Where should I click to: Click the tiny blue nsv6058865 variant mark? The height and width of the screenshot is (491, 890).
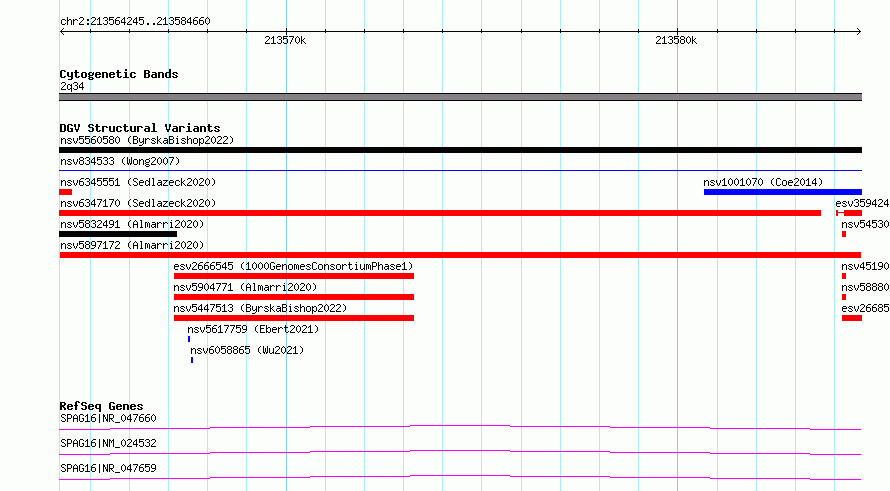coord(192,360)
